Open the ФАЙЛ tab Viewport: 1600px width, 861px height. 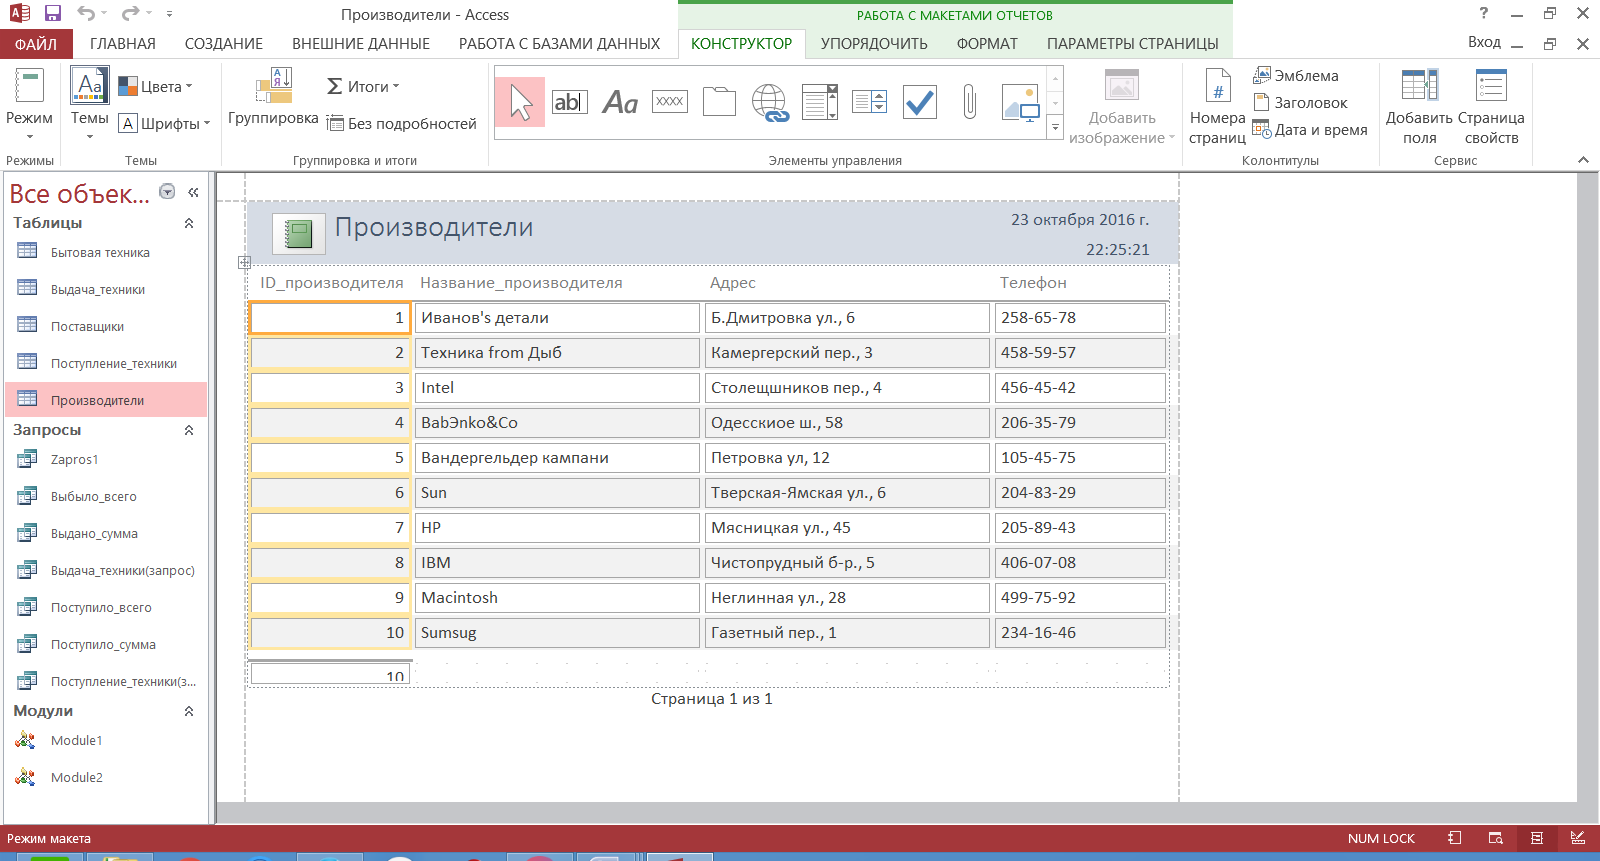tap(36, 44)
